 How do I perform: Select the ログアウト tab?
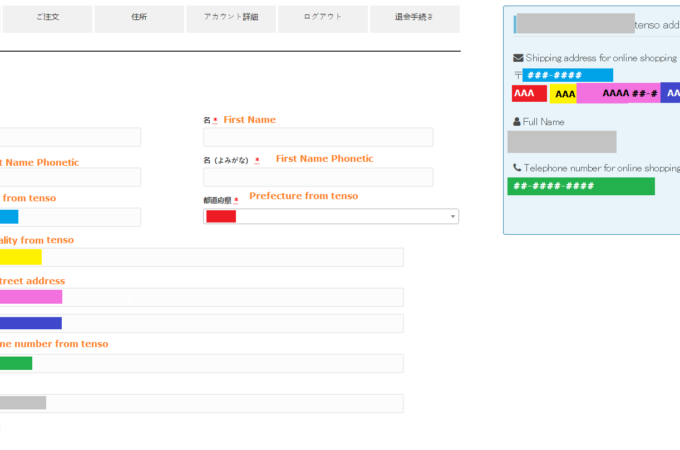pyautogui.click(x=322, y=18)
